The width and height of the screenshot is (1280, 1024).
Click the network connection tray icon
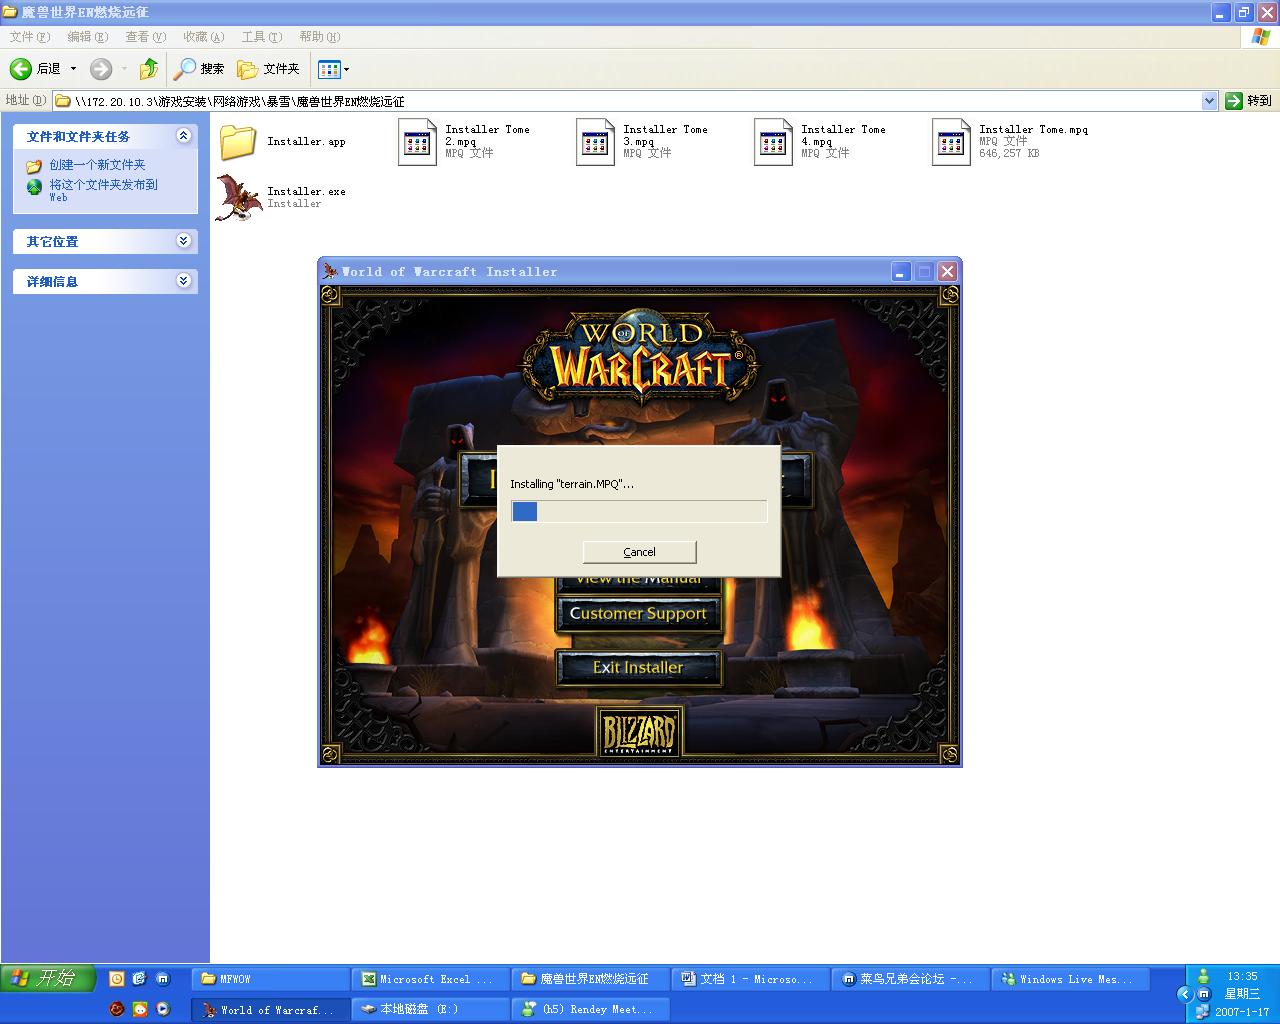tap(1203, 1011)
